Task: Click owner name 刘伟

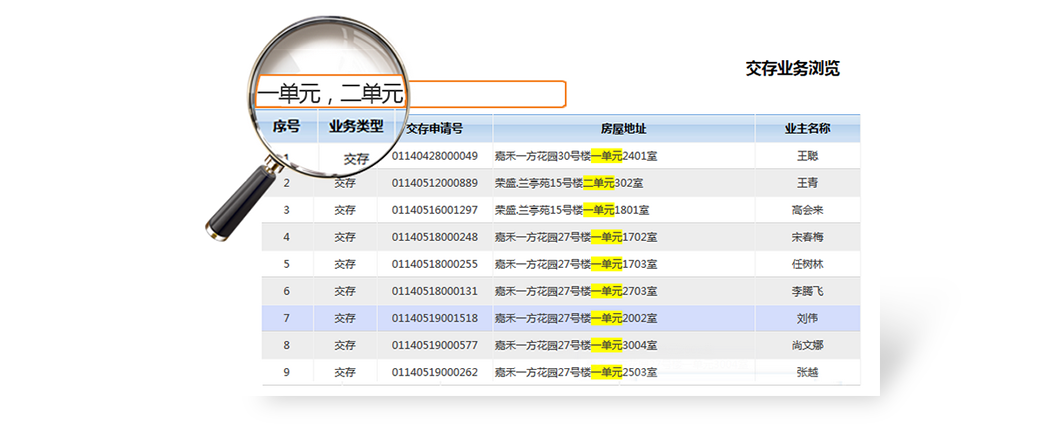Action: [x=807, y=318]
